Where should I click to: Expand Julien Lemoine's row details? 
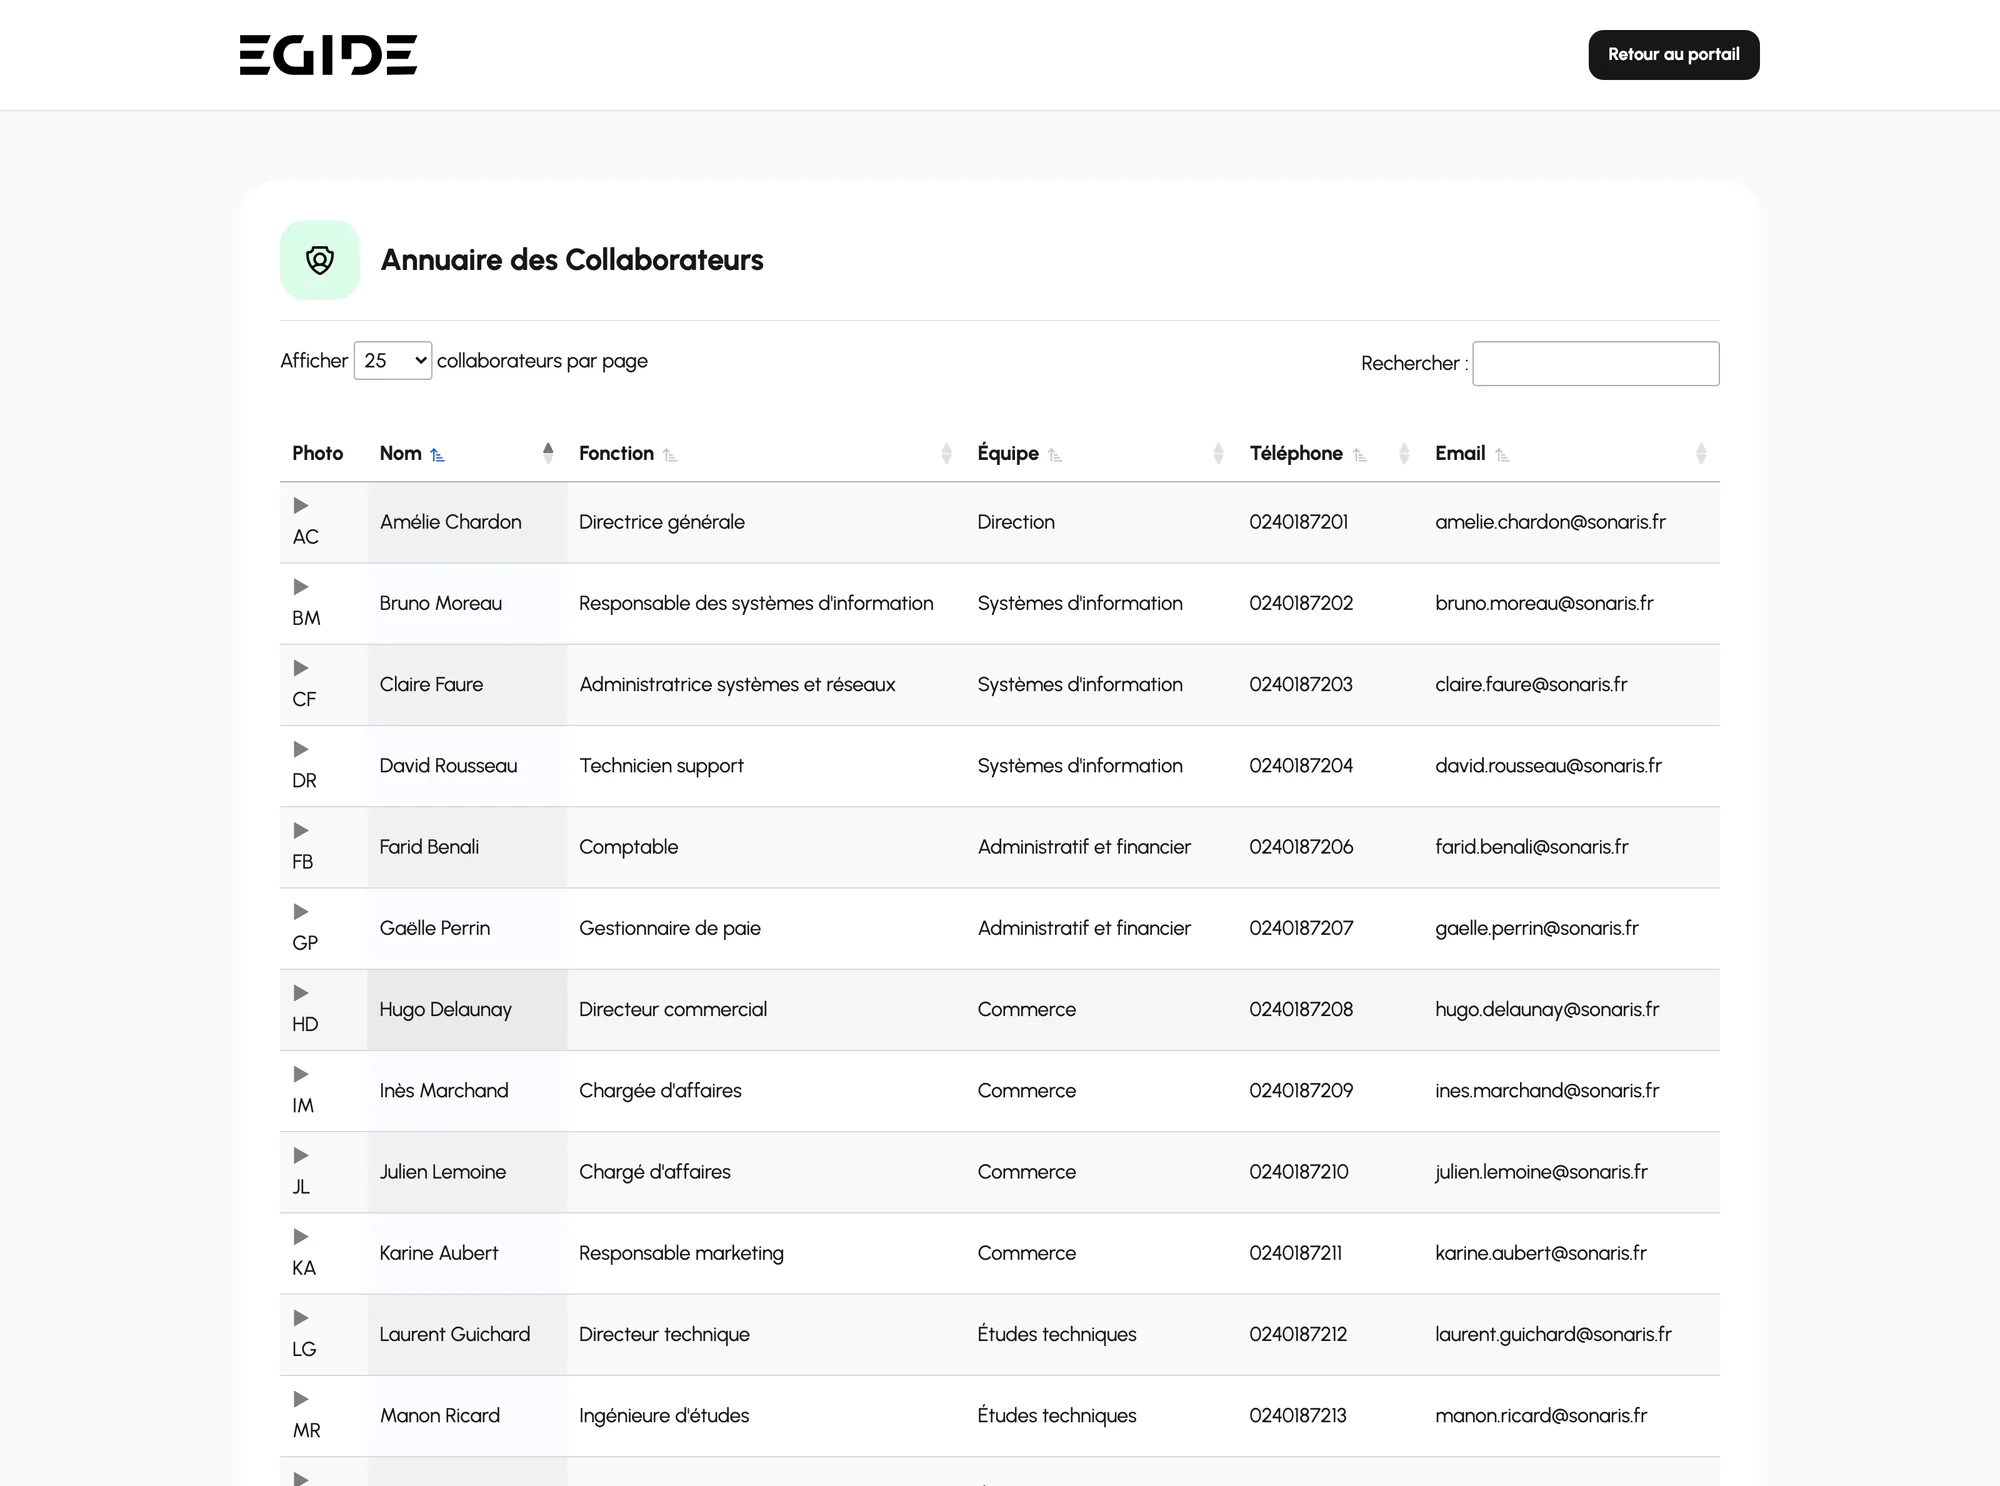pos(301,1155)
